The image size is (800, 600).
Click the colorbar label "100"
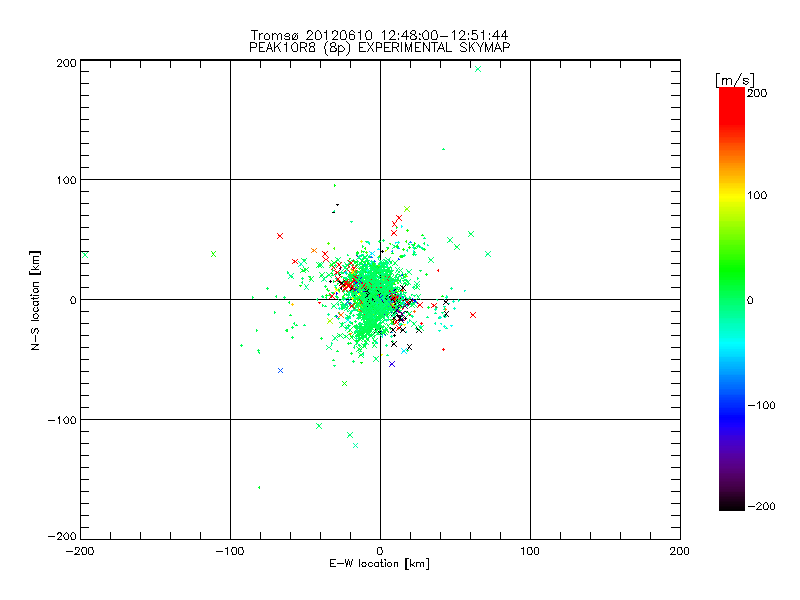click(x=757, y=195)
